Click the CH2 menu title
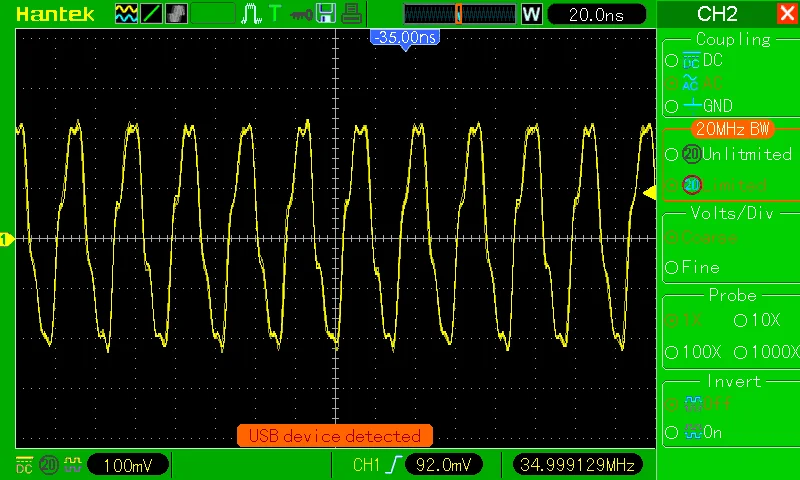This screenshot has width=800, height=480. (x=717, y=14)
